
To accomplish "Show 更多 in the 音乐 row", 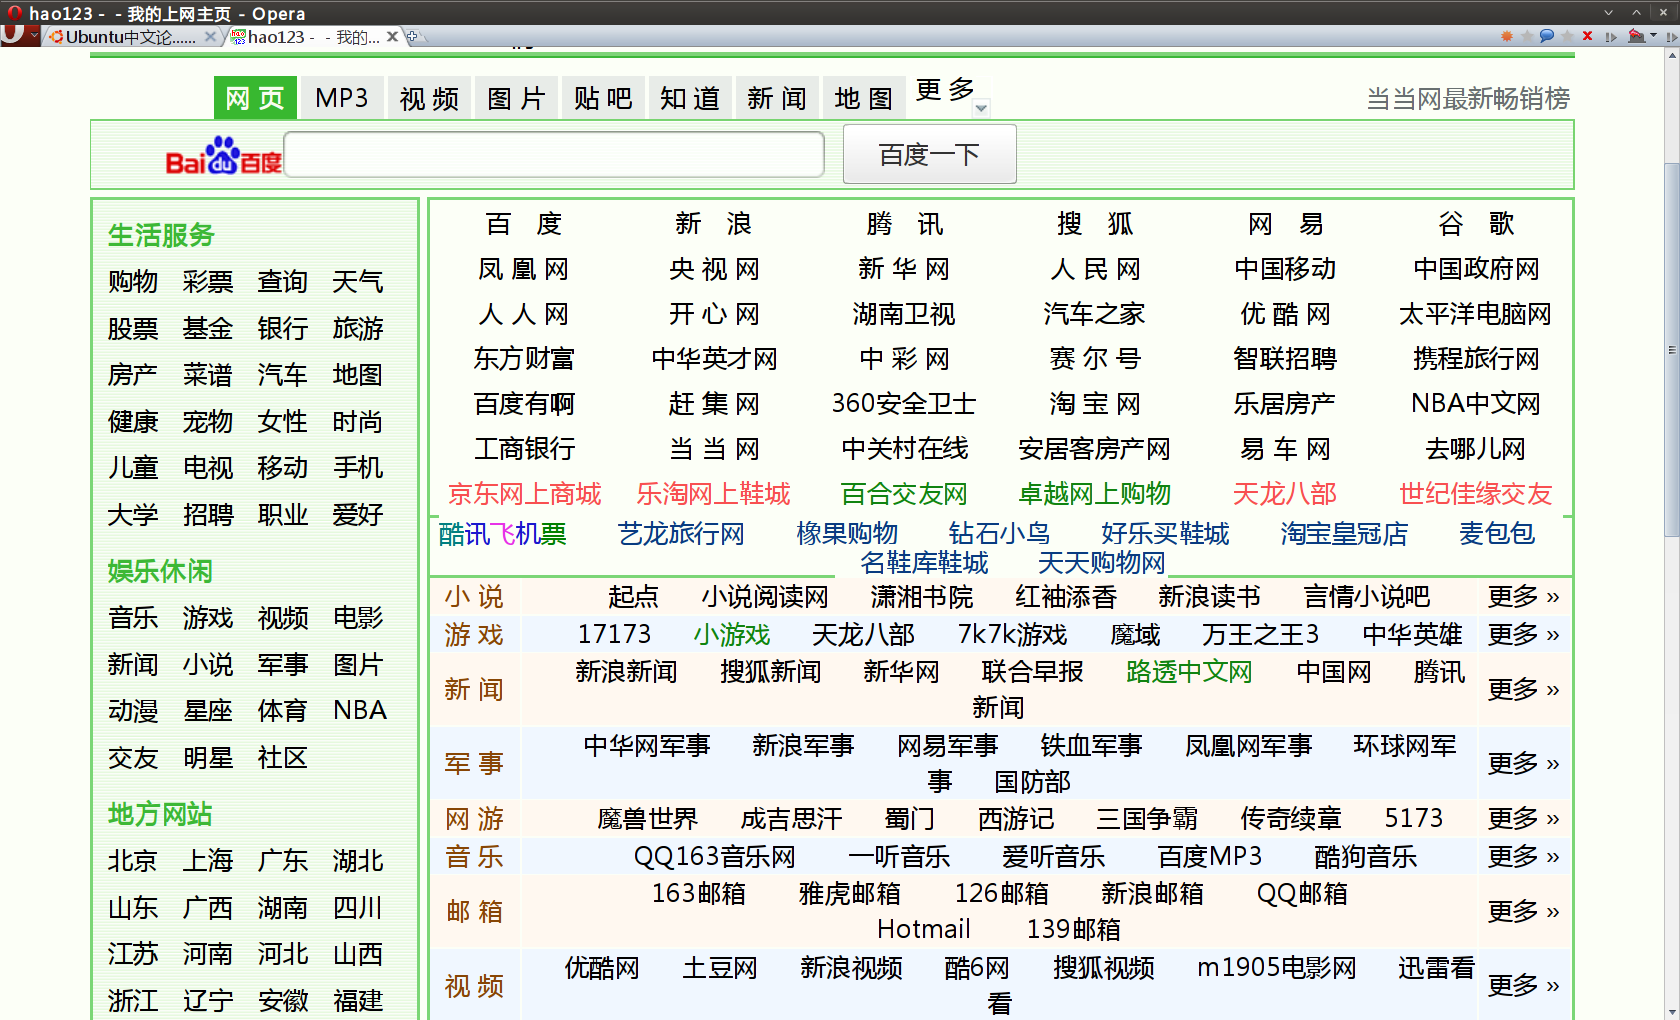I will pyautogui.click(x=1523, y=856).
